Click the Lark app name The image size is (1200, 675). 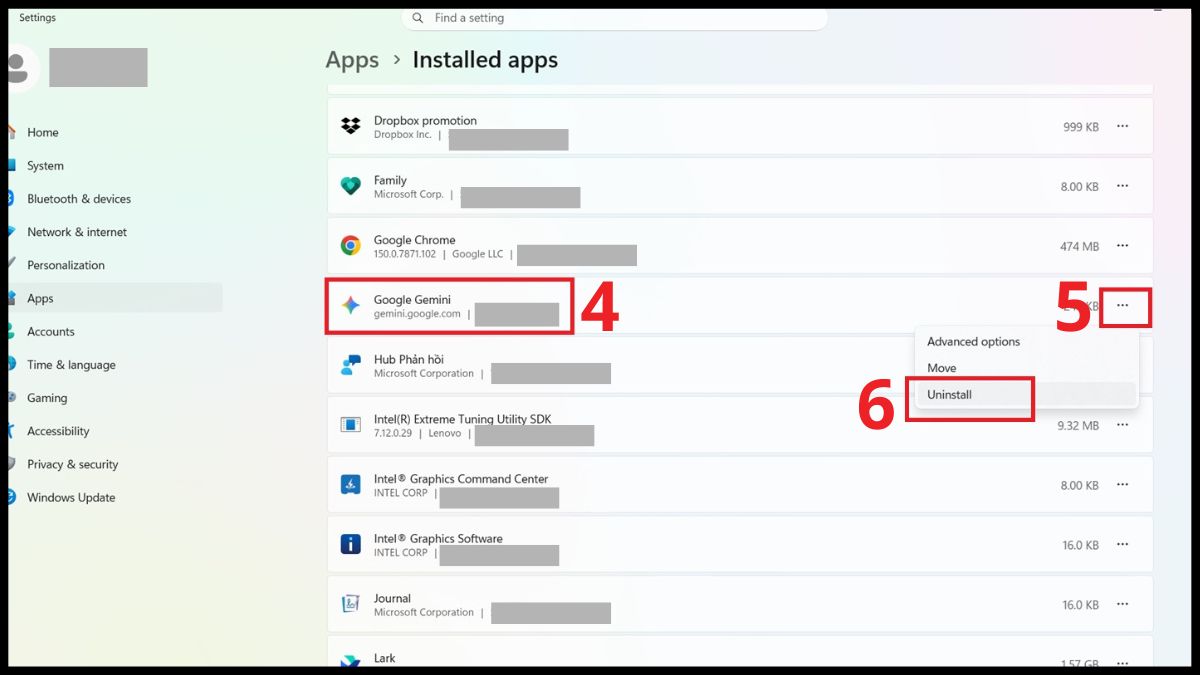point(384,658)
